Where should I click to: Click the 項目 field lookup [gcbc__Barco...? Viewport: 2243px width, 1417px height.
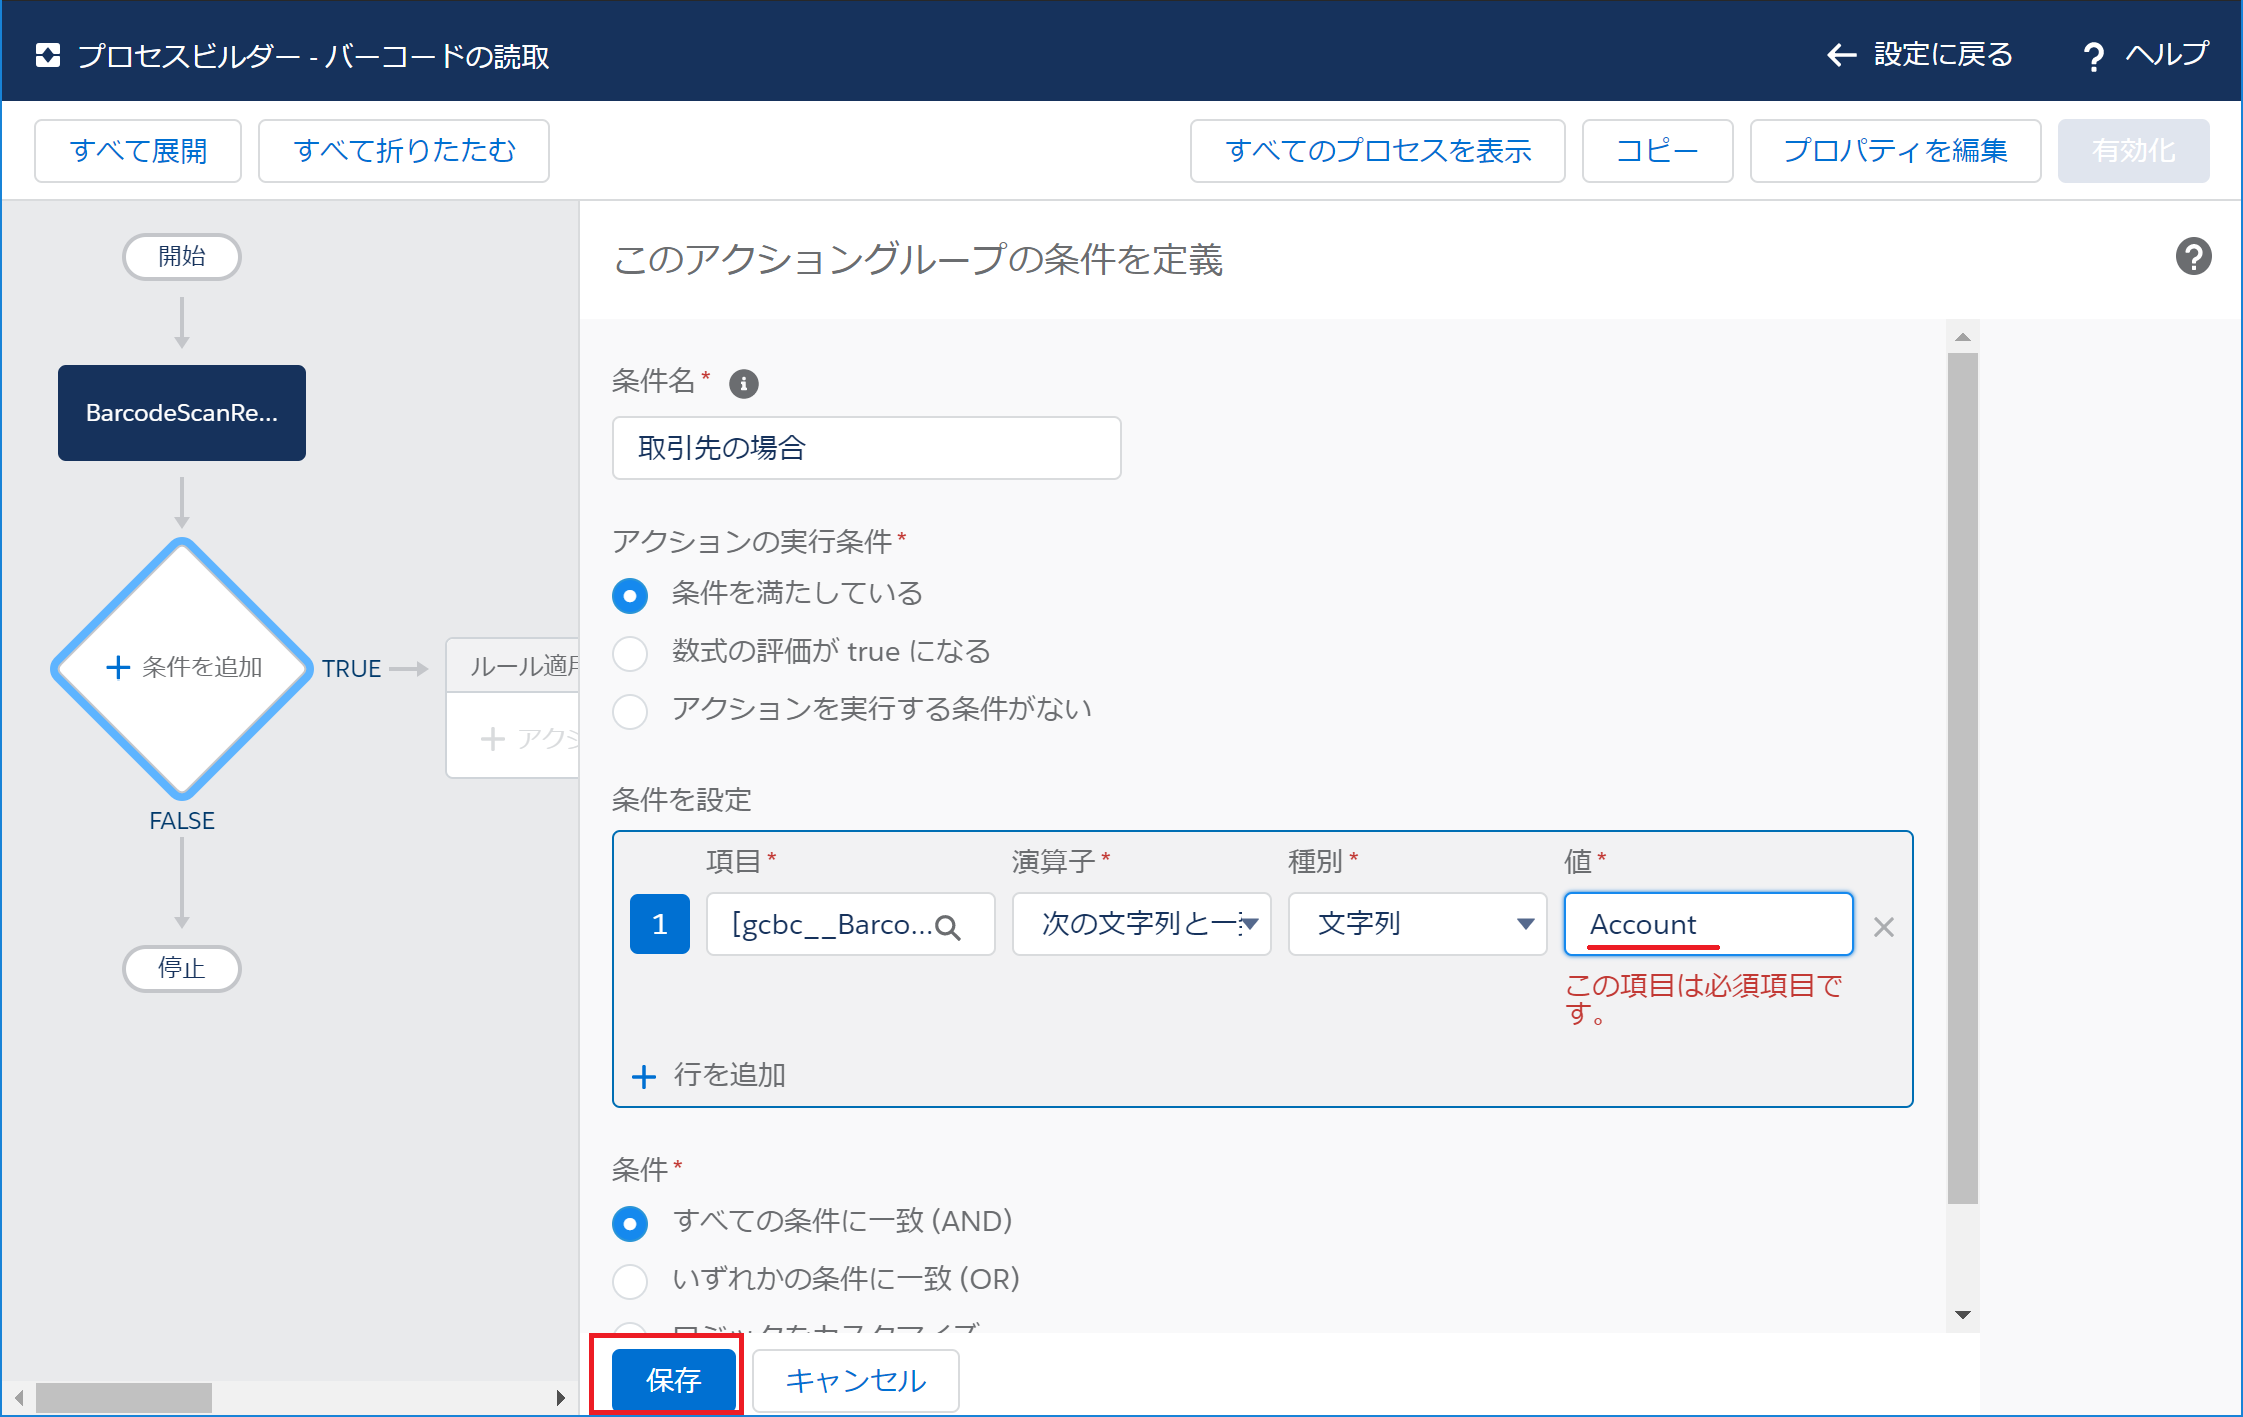pos(850,924)
